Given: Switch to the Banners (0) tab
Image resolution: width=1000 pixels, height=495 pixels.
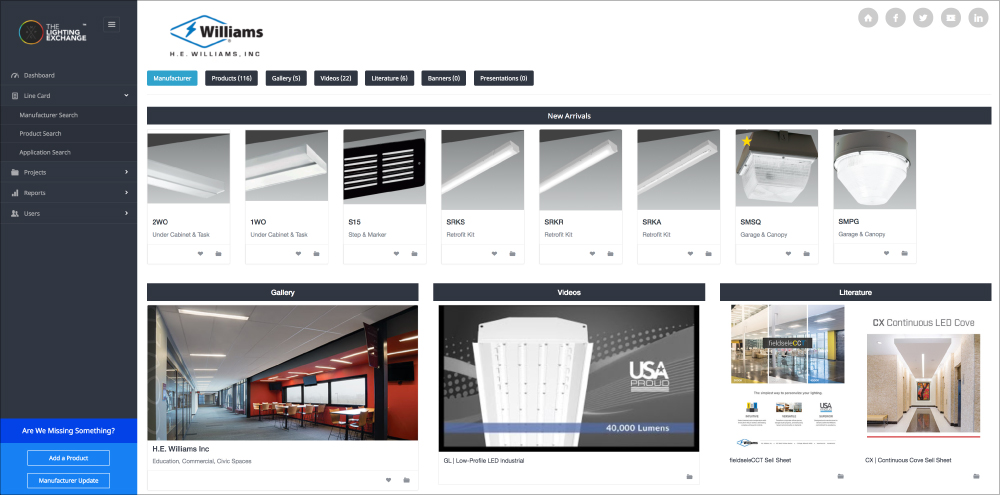Looking at the screenshot, I should click(444, 78).
